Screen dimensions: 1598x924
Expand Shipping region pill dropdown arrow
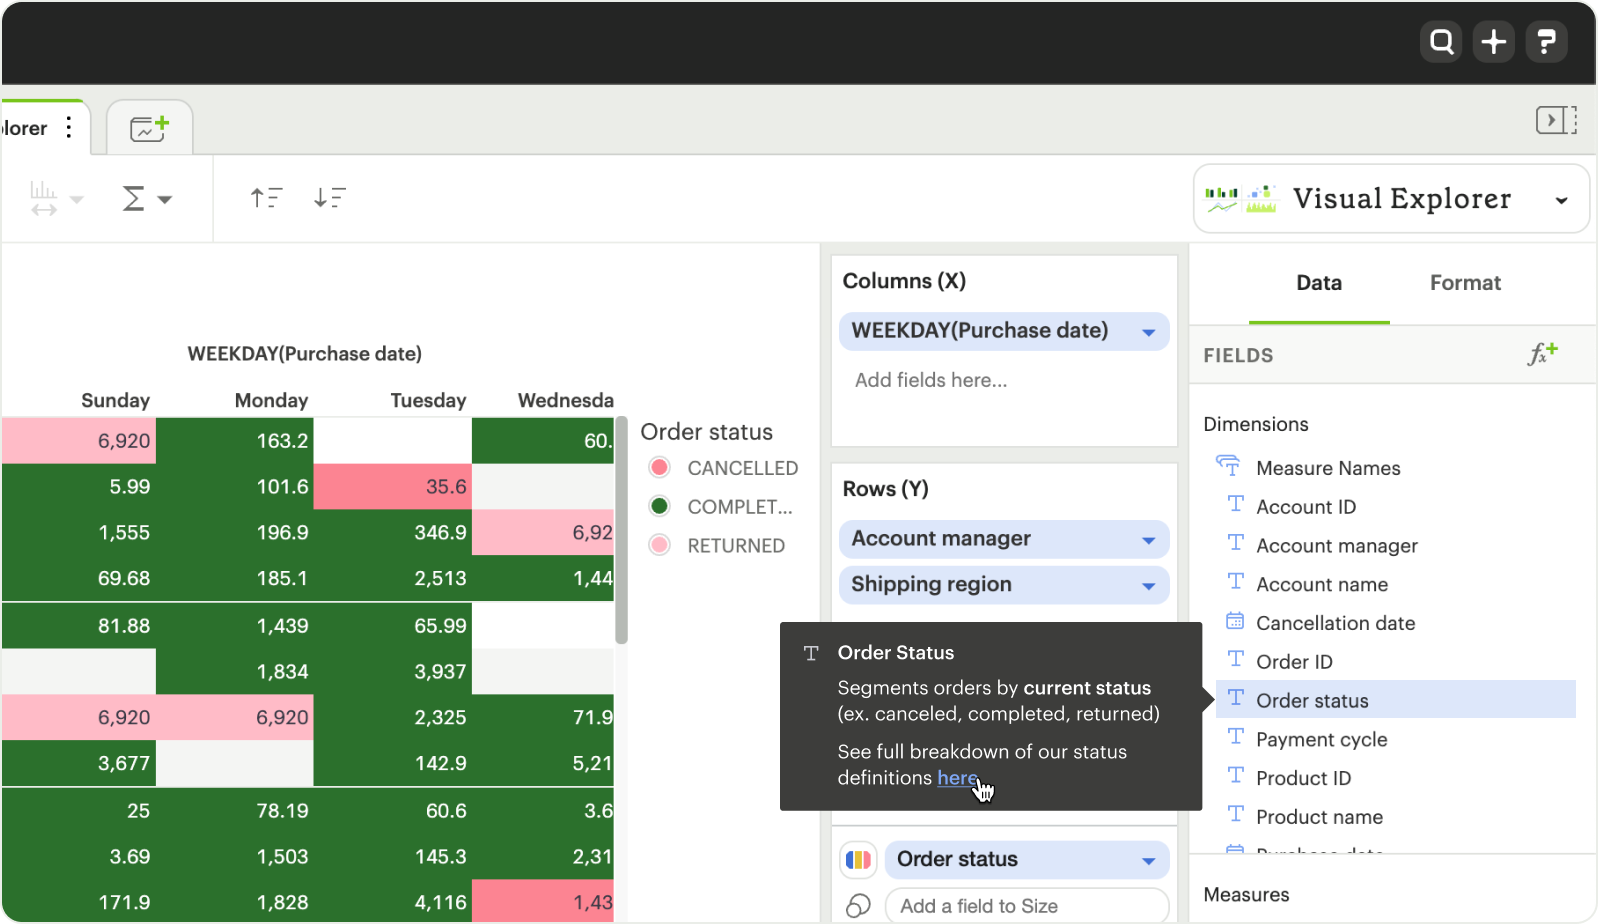[1148, 586]
